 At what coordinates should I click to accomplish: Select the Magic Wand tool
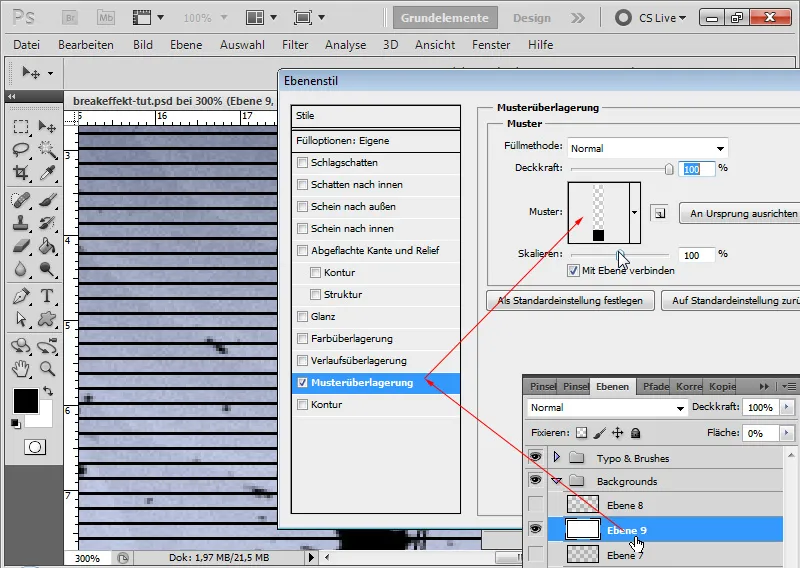47,150
